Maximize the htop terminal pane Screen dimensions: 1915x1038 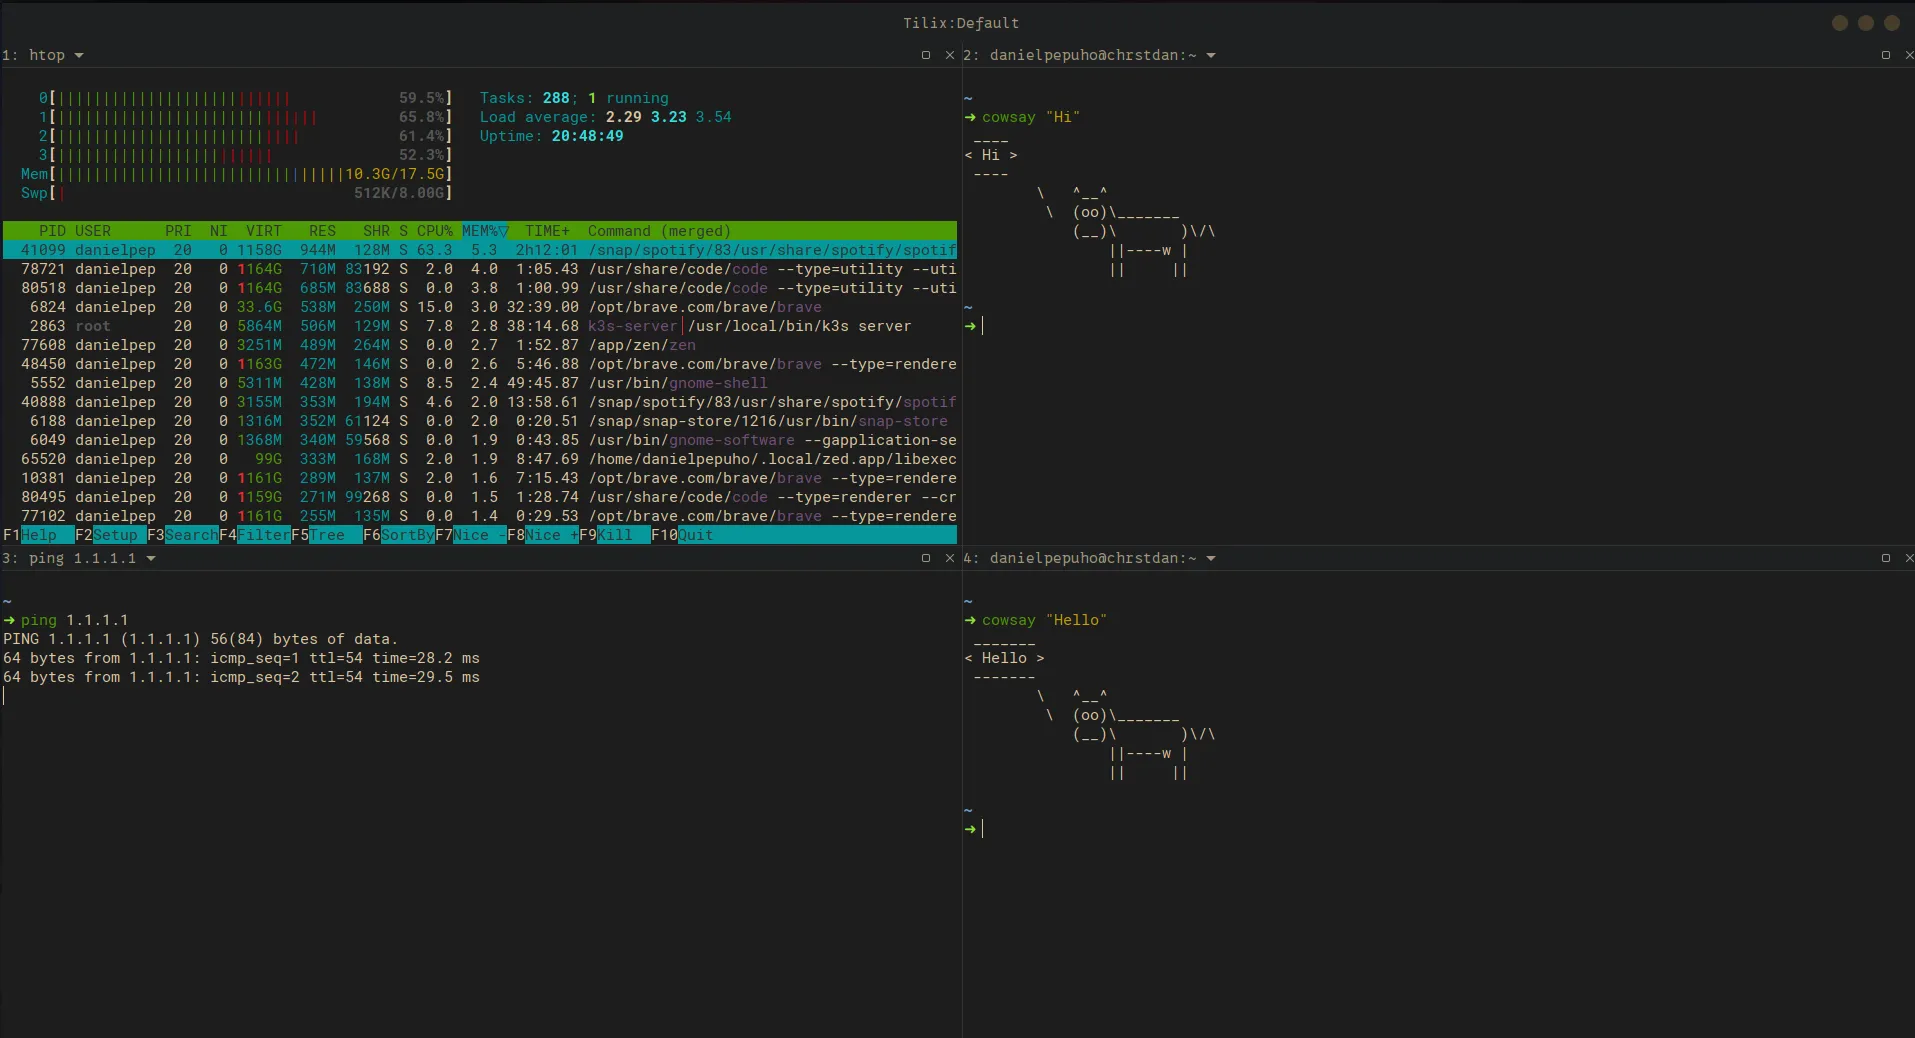(x=926, y=55)
